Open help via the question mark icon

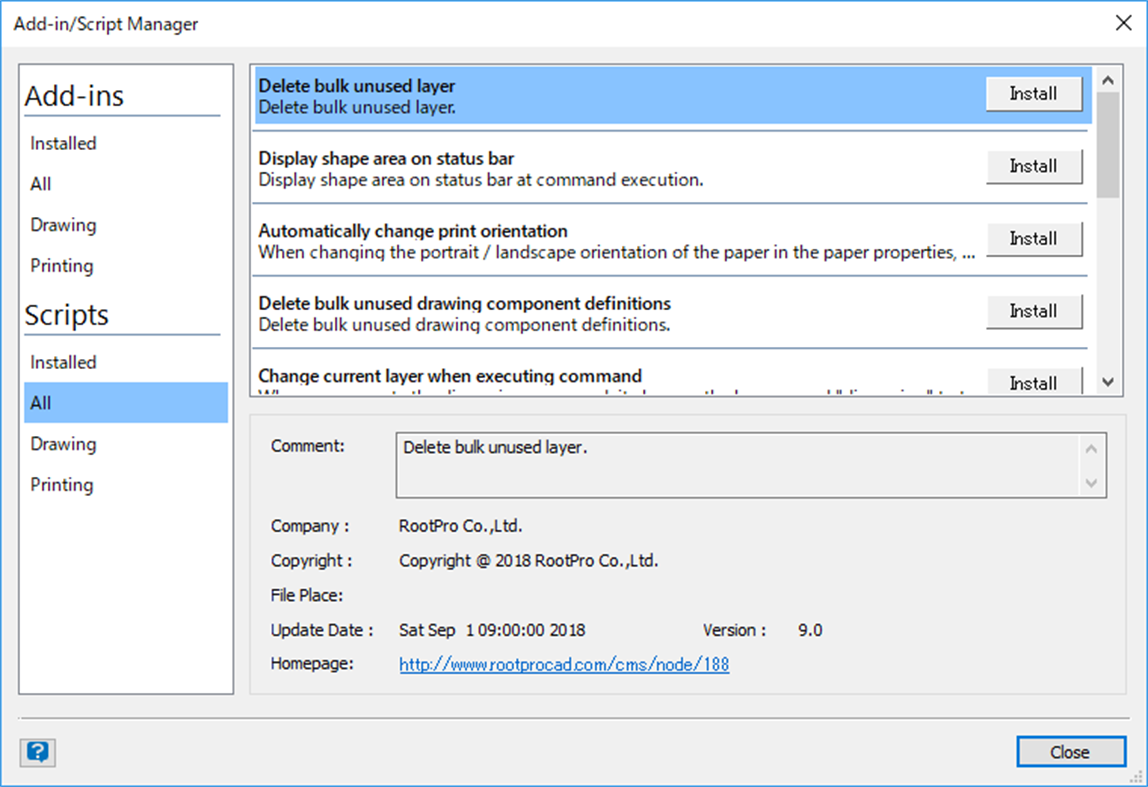37,752
